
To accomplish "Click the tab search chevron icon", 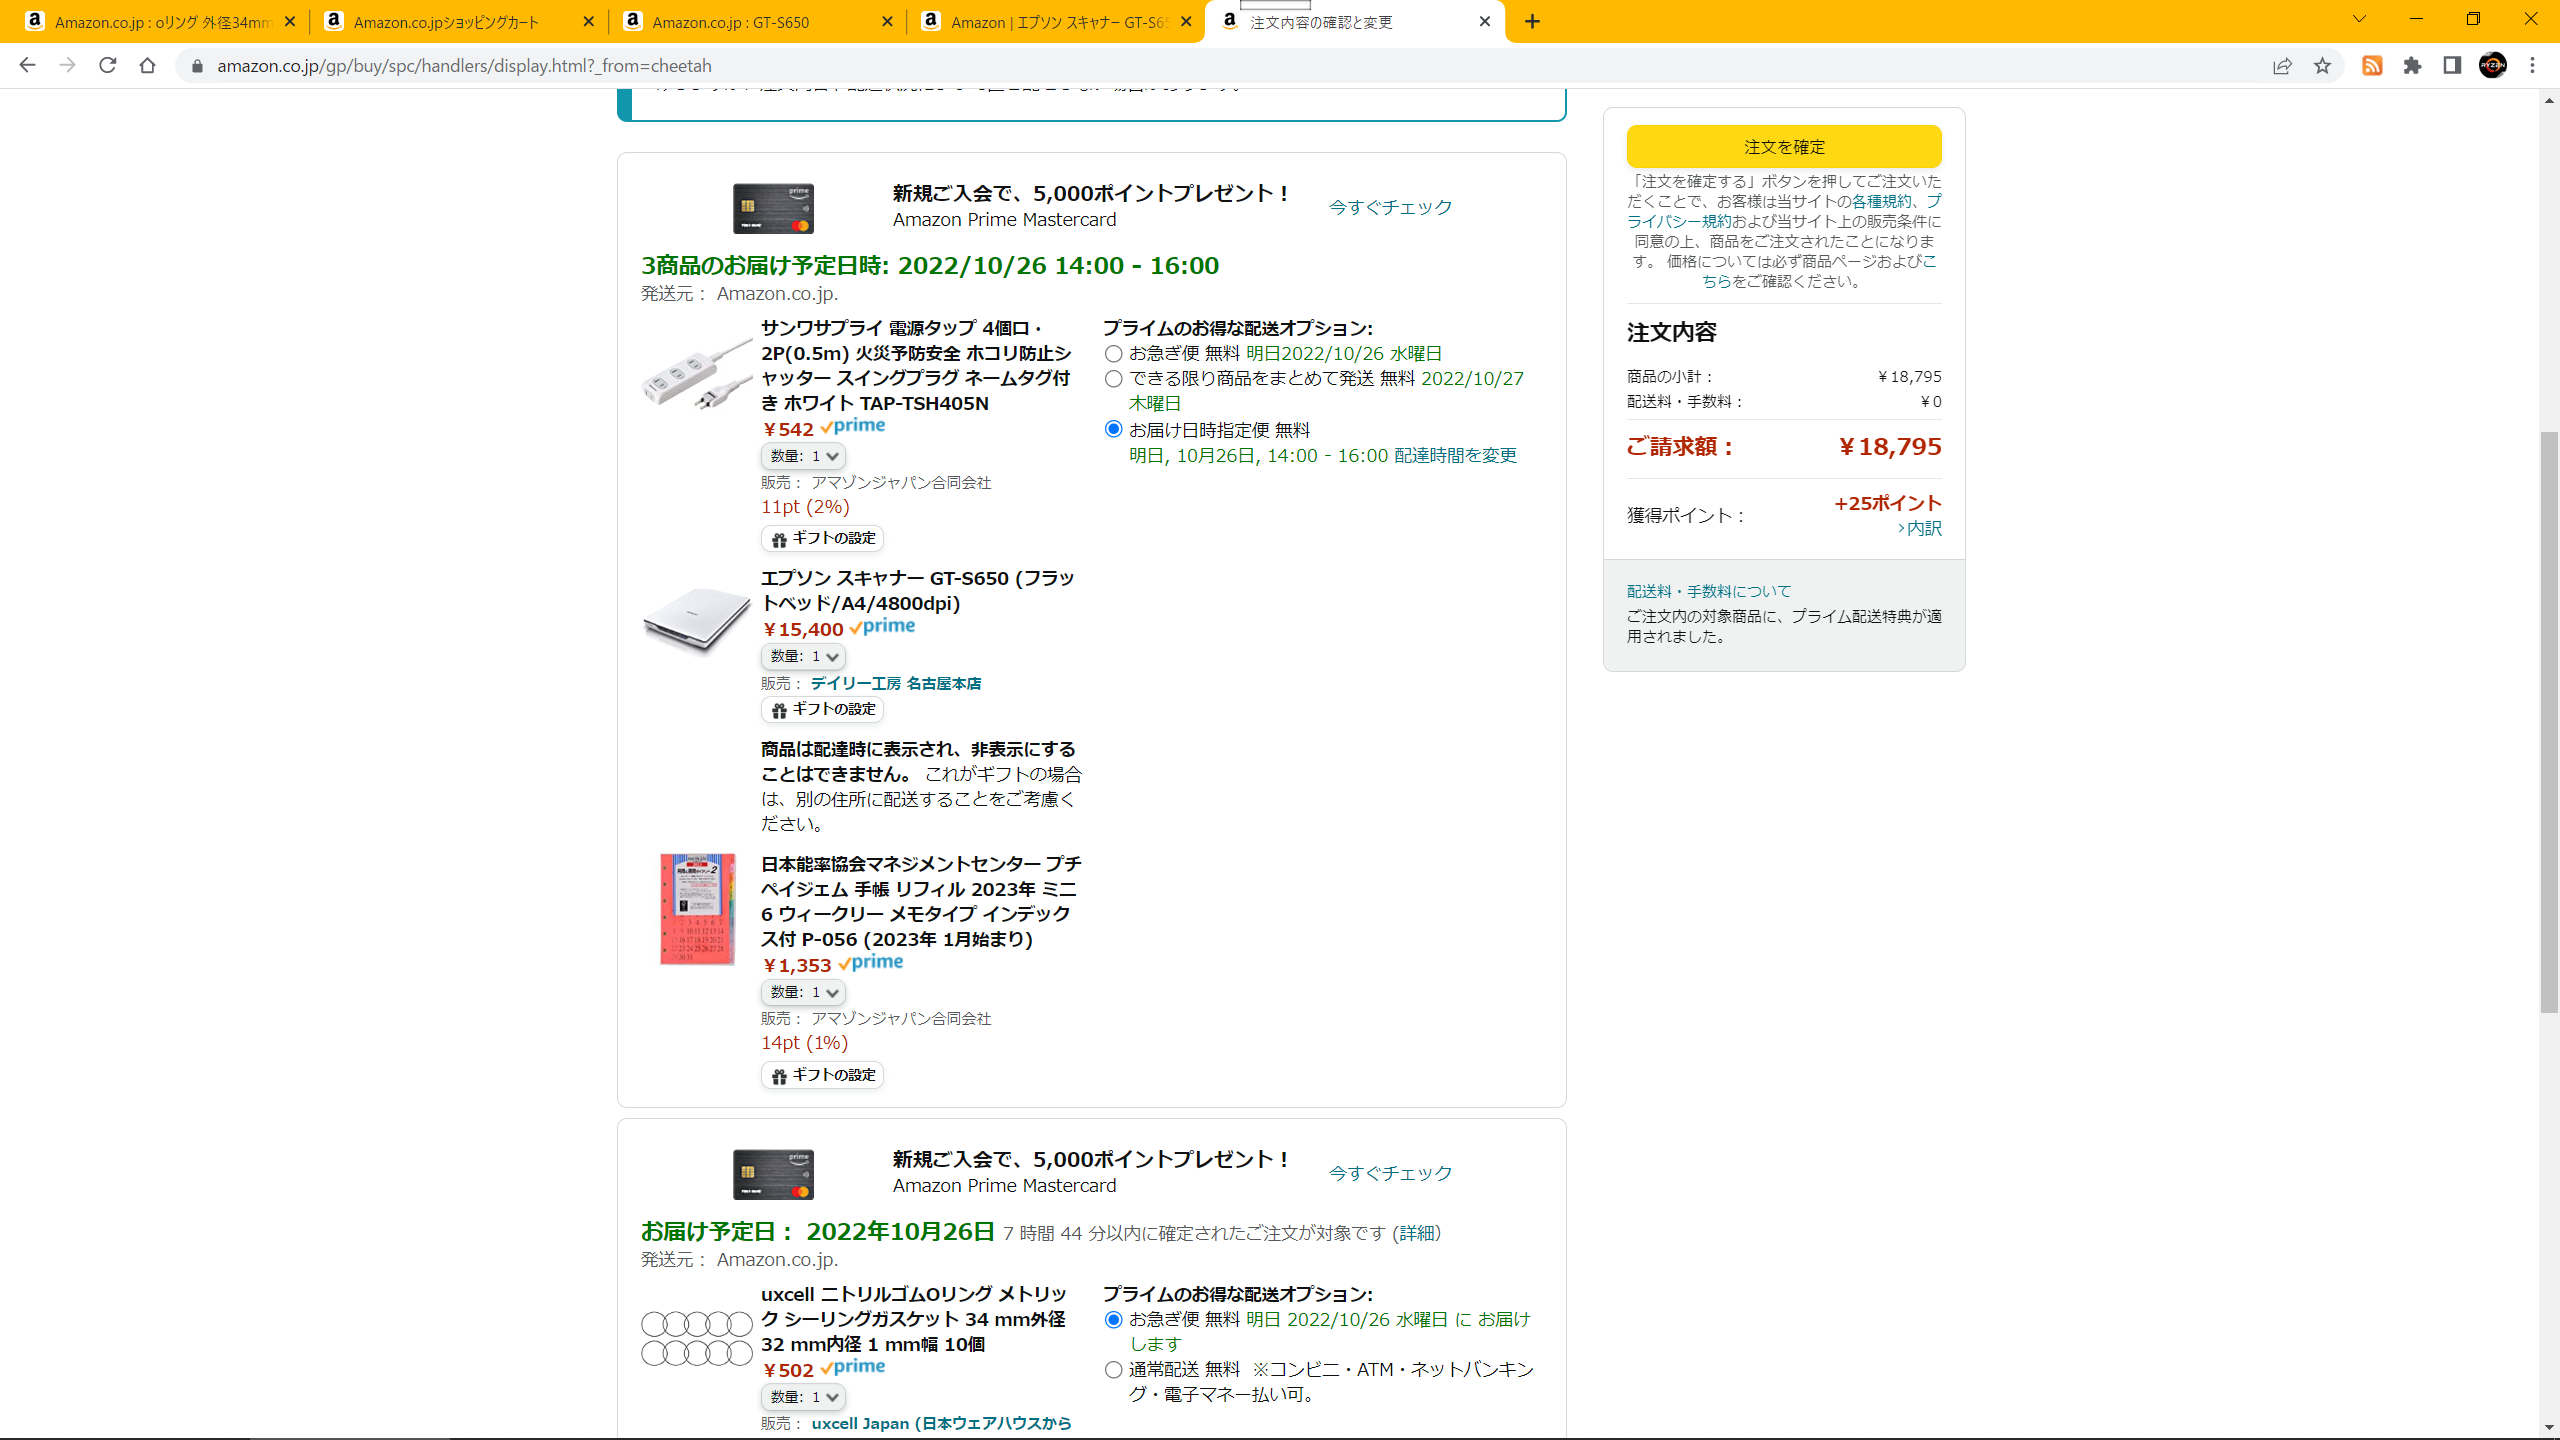I will click(2359, 19).
